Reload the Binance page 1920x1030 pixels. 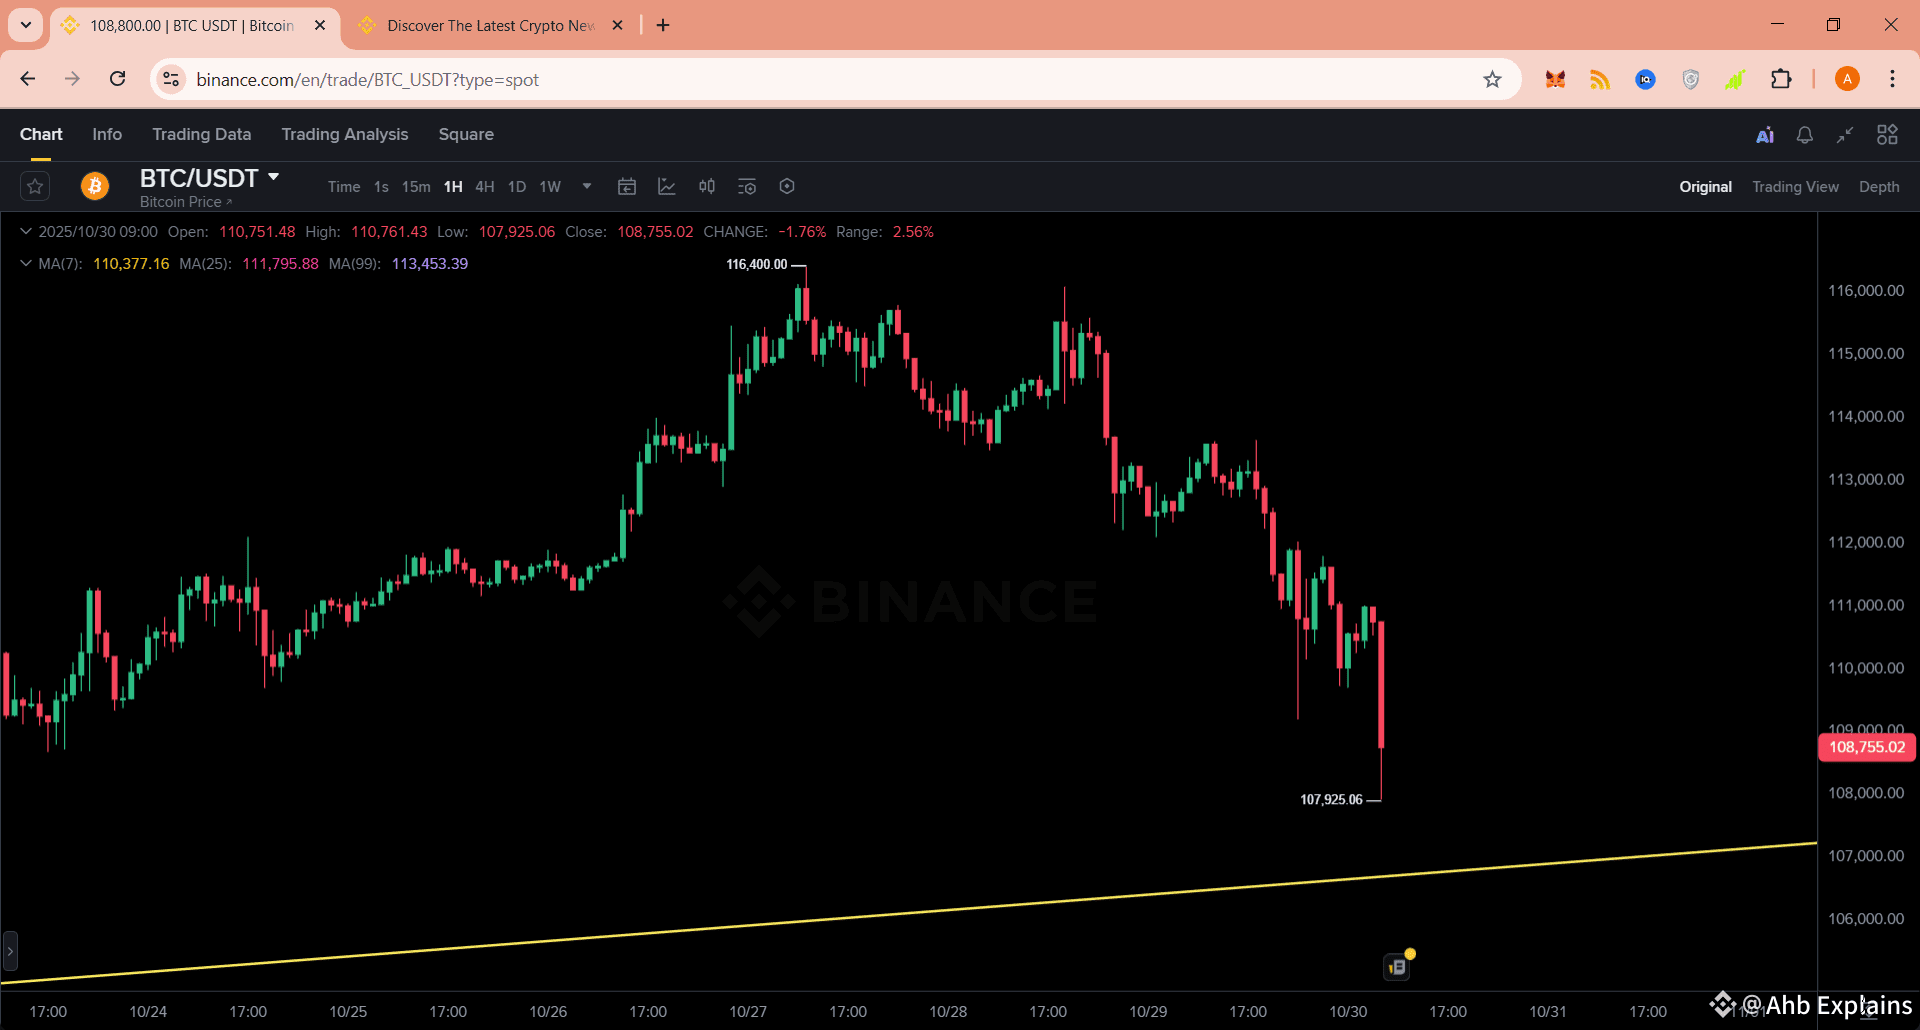click(x=118, y=79)
